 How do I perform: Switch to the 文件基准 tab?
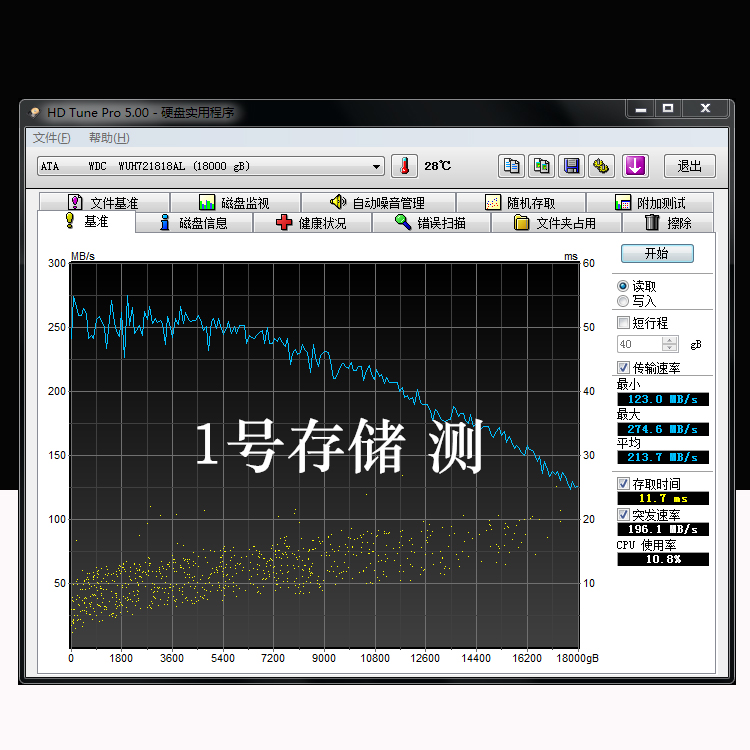pyautogui.click(x=104, y=203)
